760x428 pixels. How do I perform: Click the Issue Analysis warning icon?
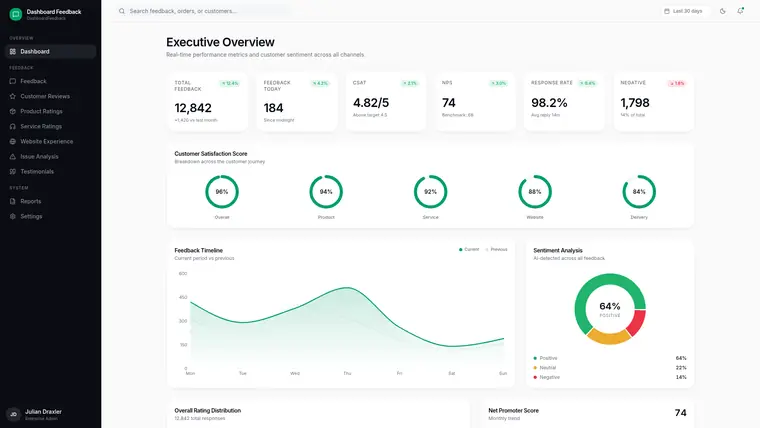pos(13,157)
